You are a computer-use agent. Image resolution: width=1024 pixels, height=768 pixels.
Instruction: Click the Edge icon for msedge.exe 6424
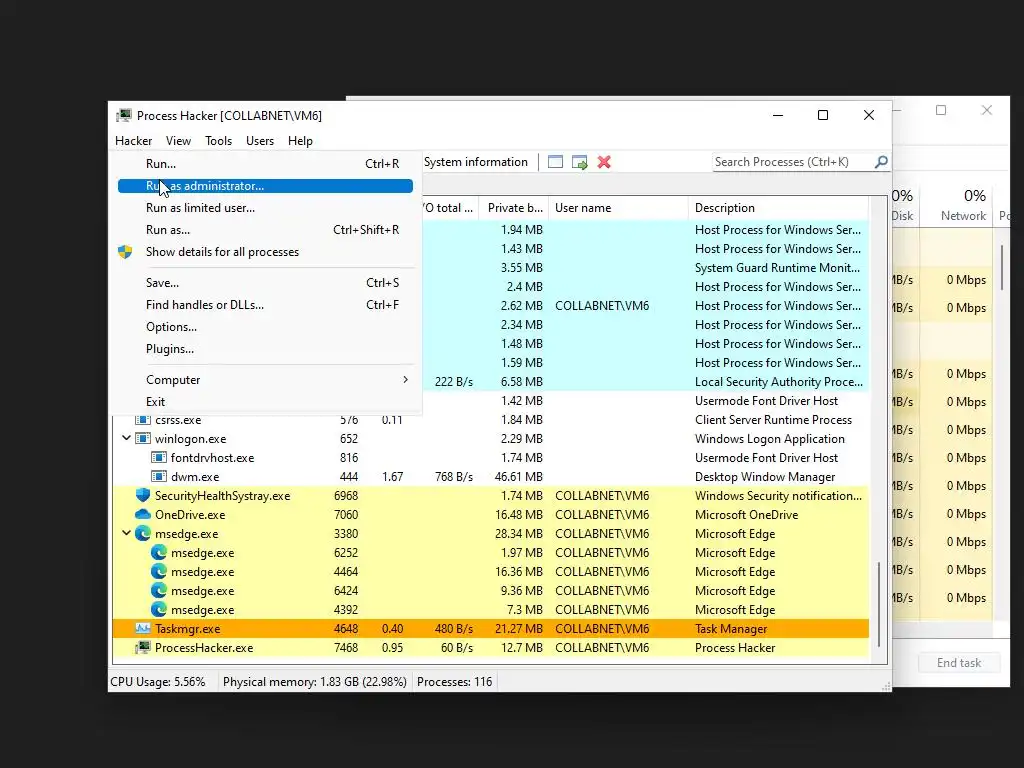click(159, 590)
